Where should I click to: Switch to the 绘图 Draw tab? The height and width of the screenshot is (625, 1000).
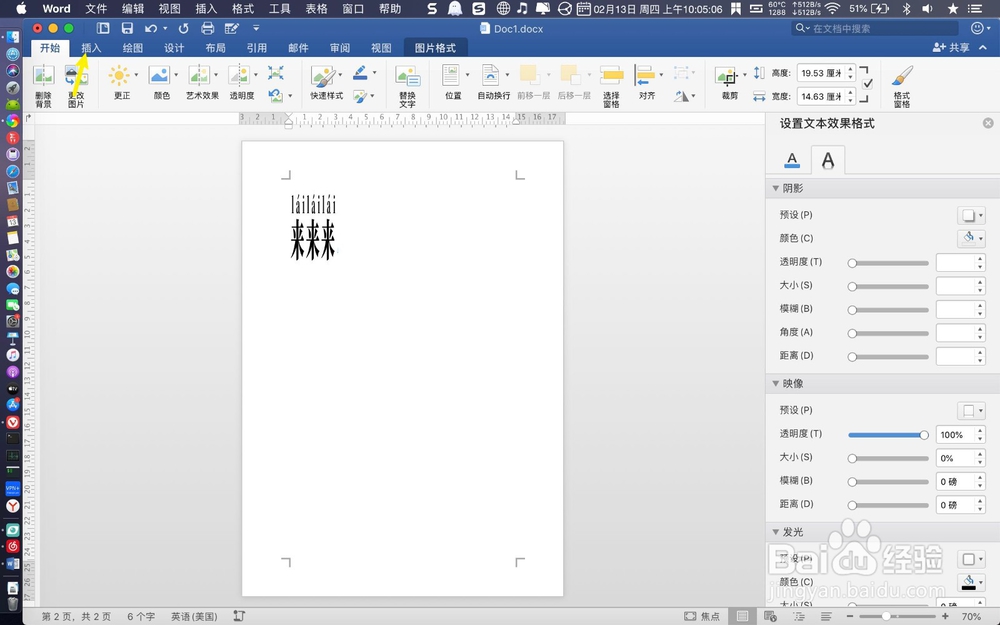[x=133, y=48]
